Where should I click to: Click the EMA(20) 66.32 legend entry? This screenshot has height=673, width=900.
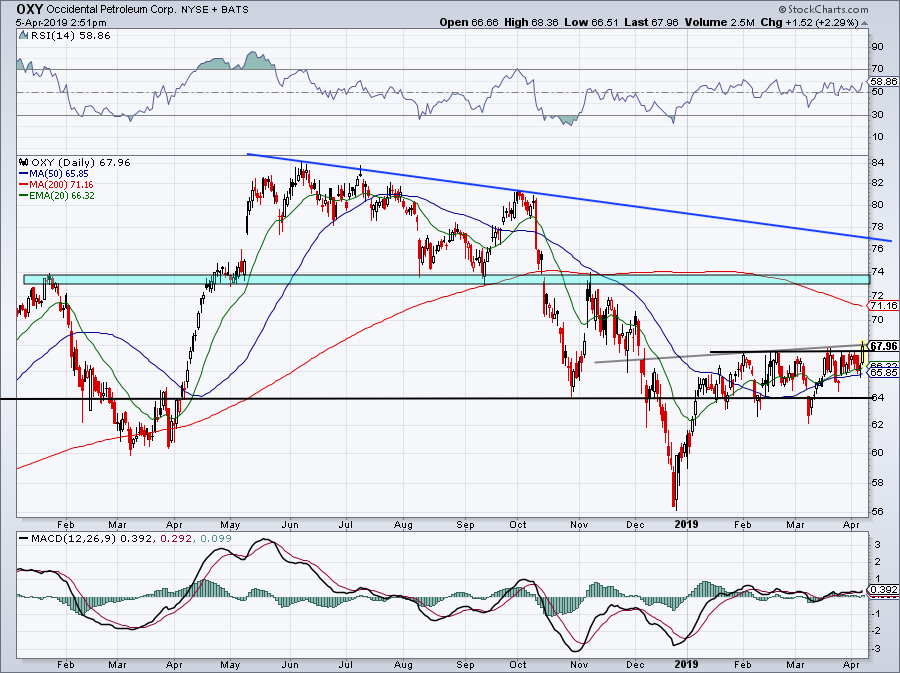pos(56,196)
